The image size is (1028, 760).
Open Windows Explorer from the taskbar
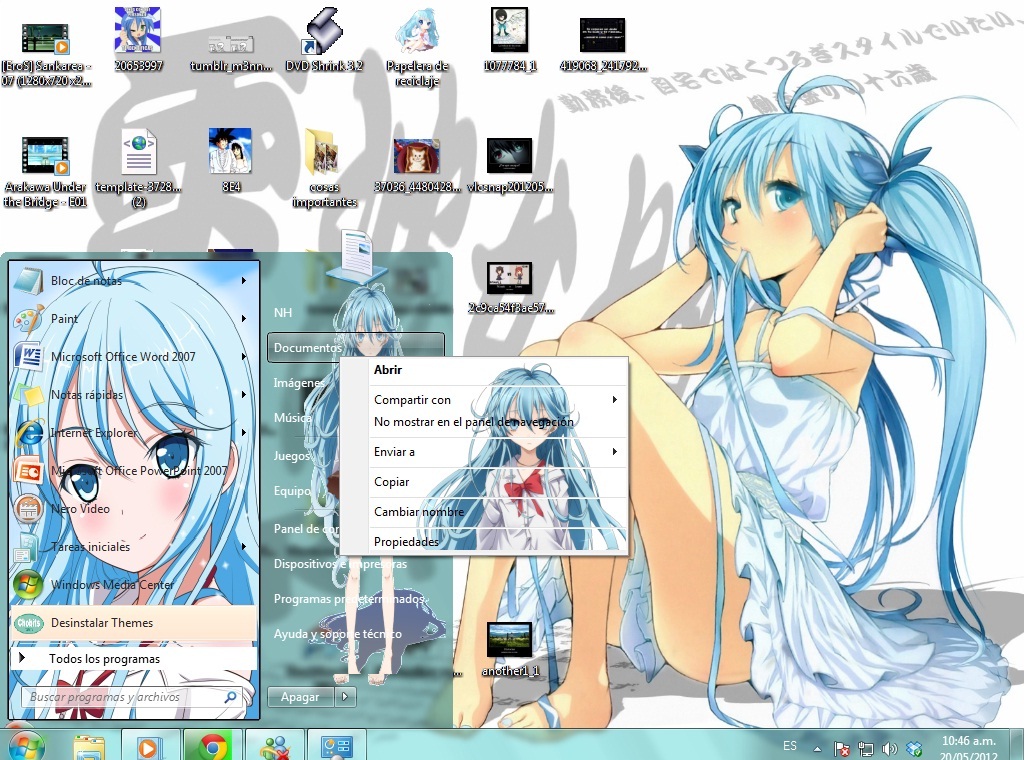tap(89, 748)
